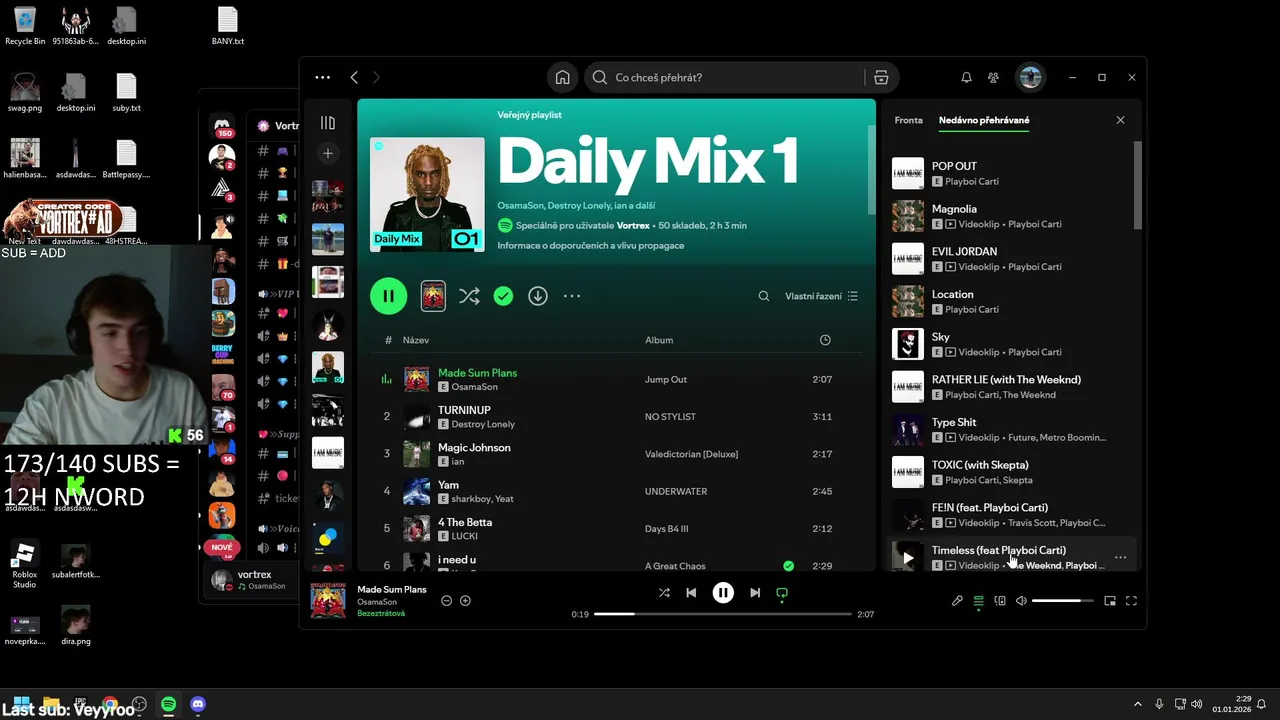The image size is (1280, 720).
Task: Open the I AM MUSIC album in the library sidebar
Action: point(328,453)
